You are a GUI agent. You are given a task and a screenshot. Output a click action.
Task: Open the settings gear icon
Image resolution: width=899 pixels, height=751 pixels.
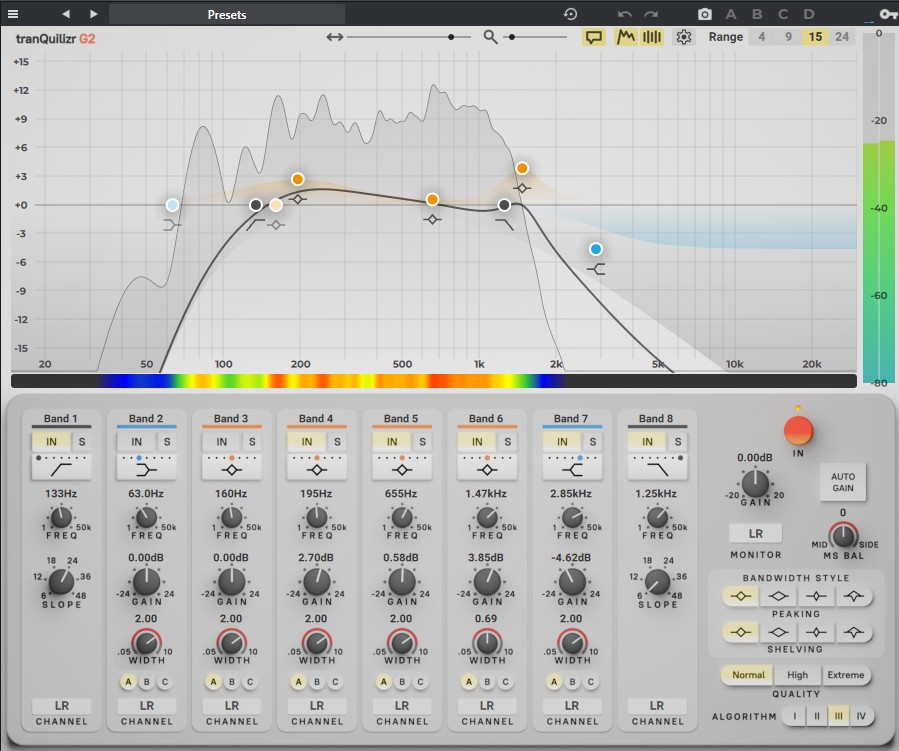683,37
